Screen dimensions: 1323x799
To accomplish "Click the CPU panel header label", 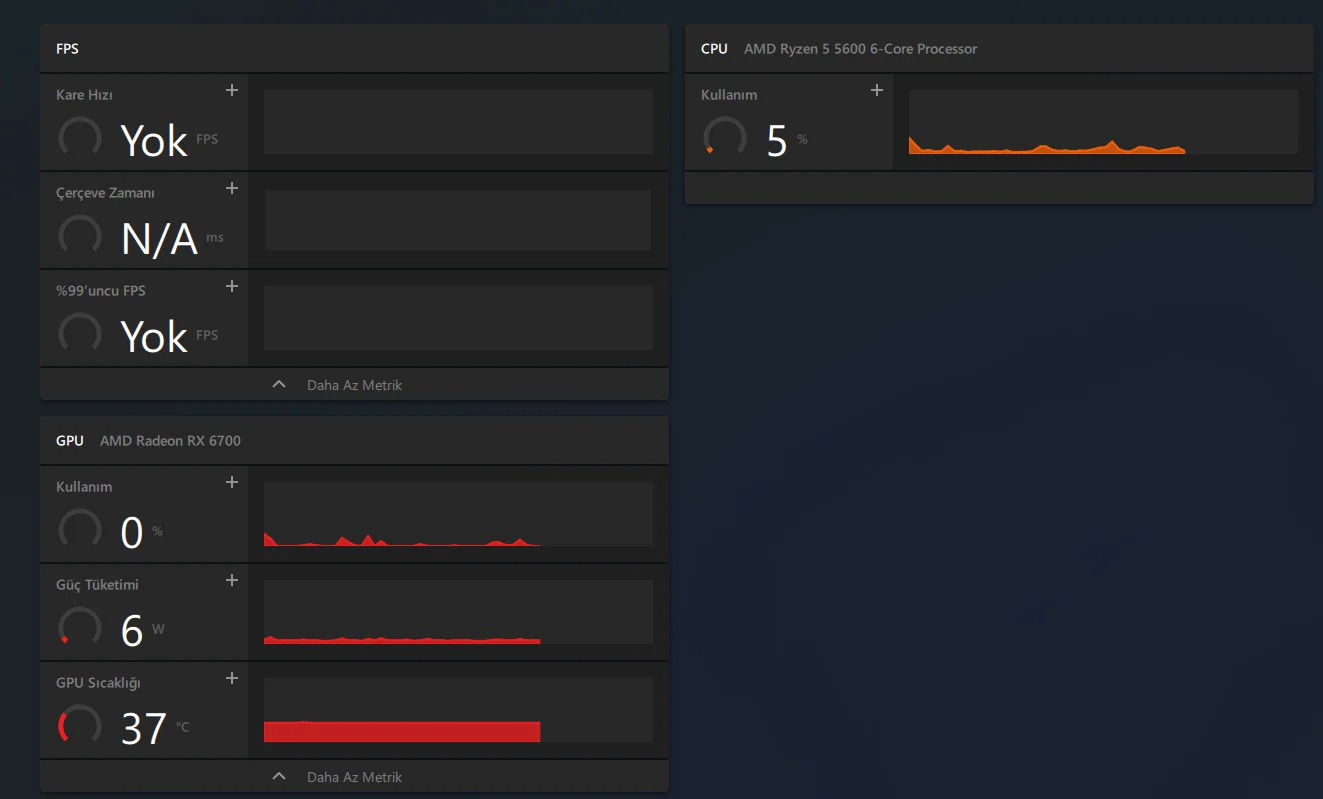I will tap(714, 49).
